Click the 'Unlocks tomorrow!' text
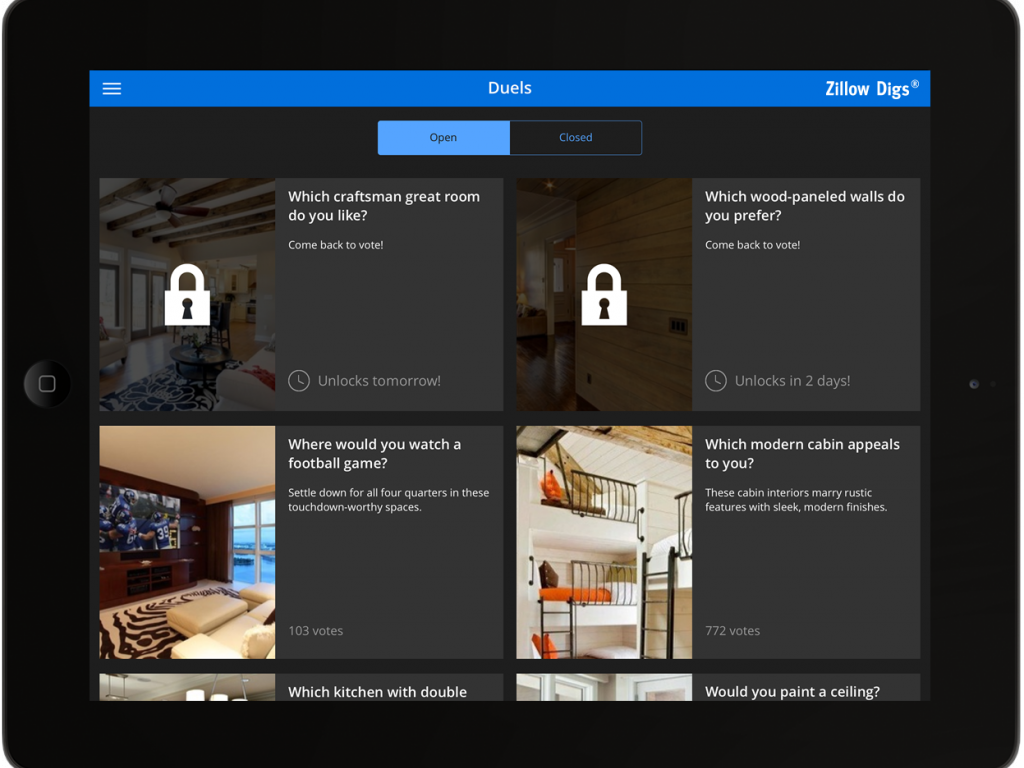Image resolution: width=1024 pixels, height=768 pixels. 379,381
